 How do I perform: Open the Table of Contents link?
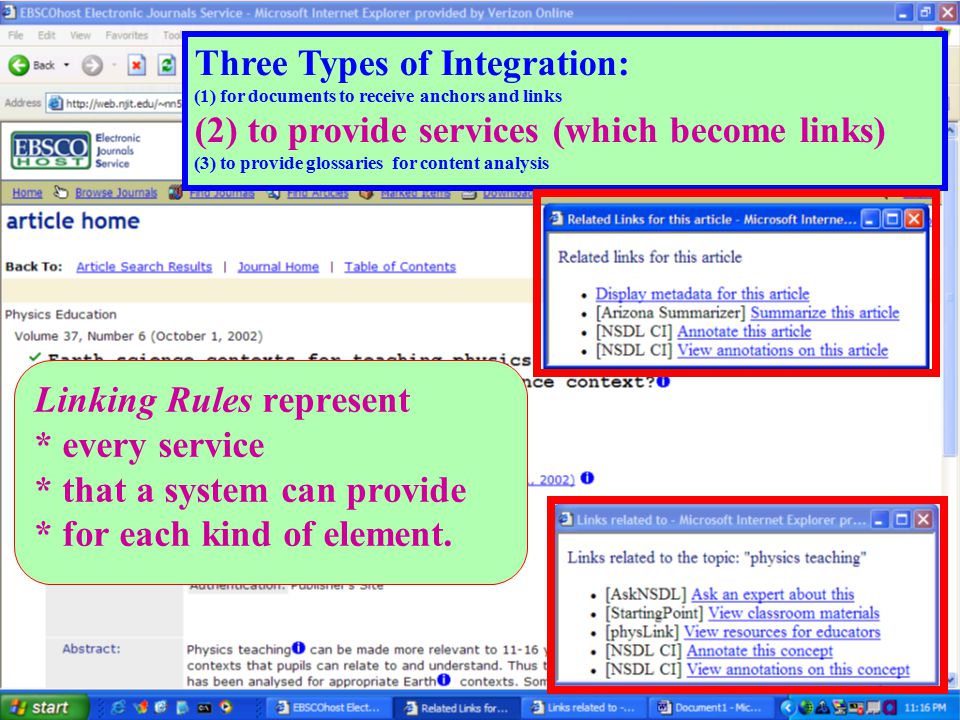pos(400,266)
